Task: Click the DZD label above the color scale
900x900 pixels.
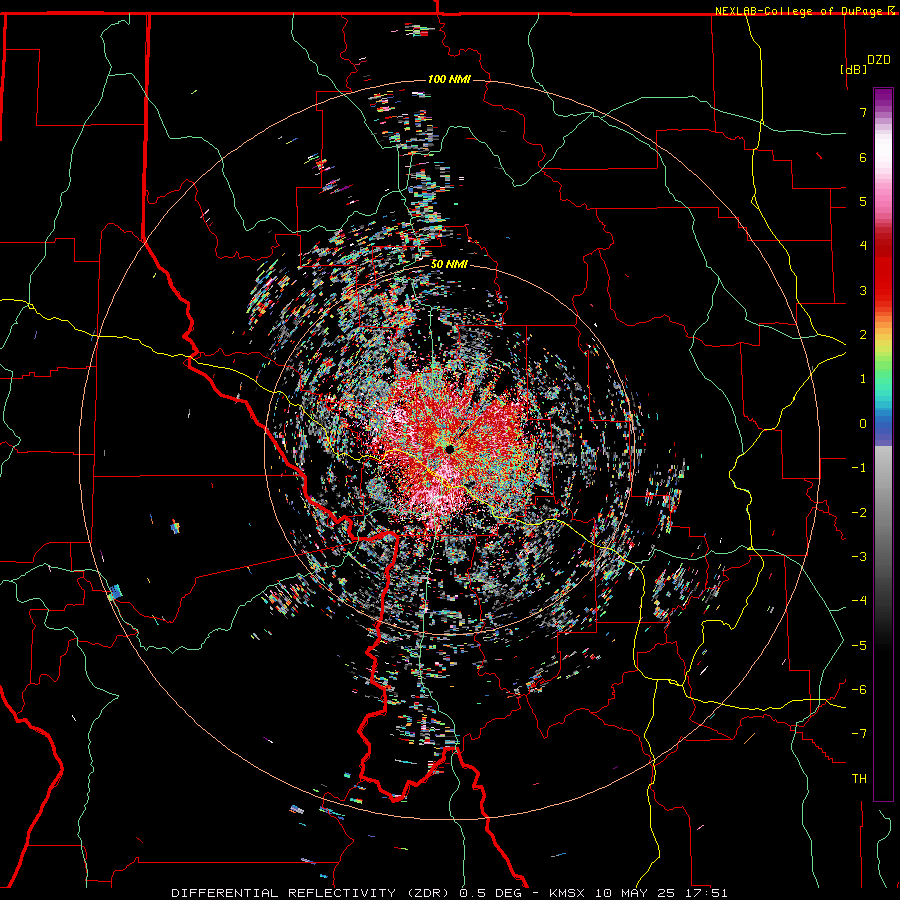Action: [x=879, y=60]
